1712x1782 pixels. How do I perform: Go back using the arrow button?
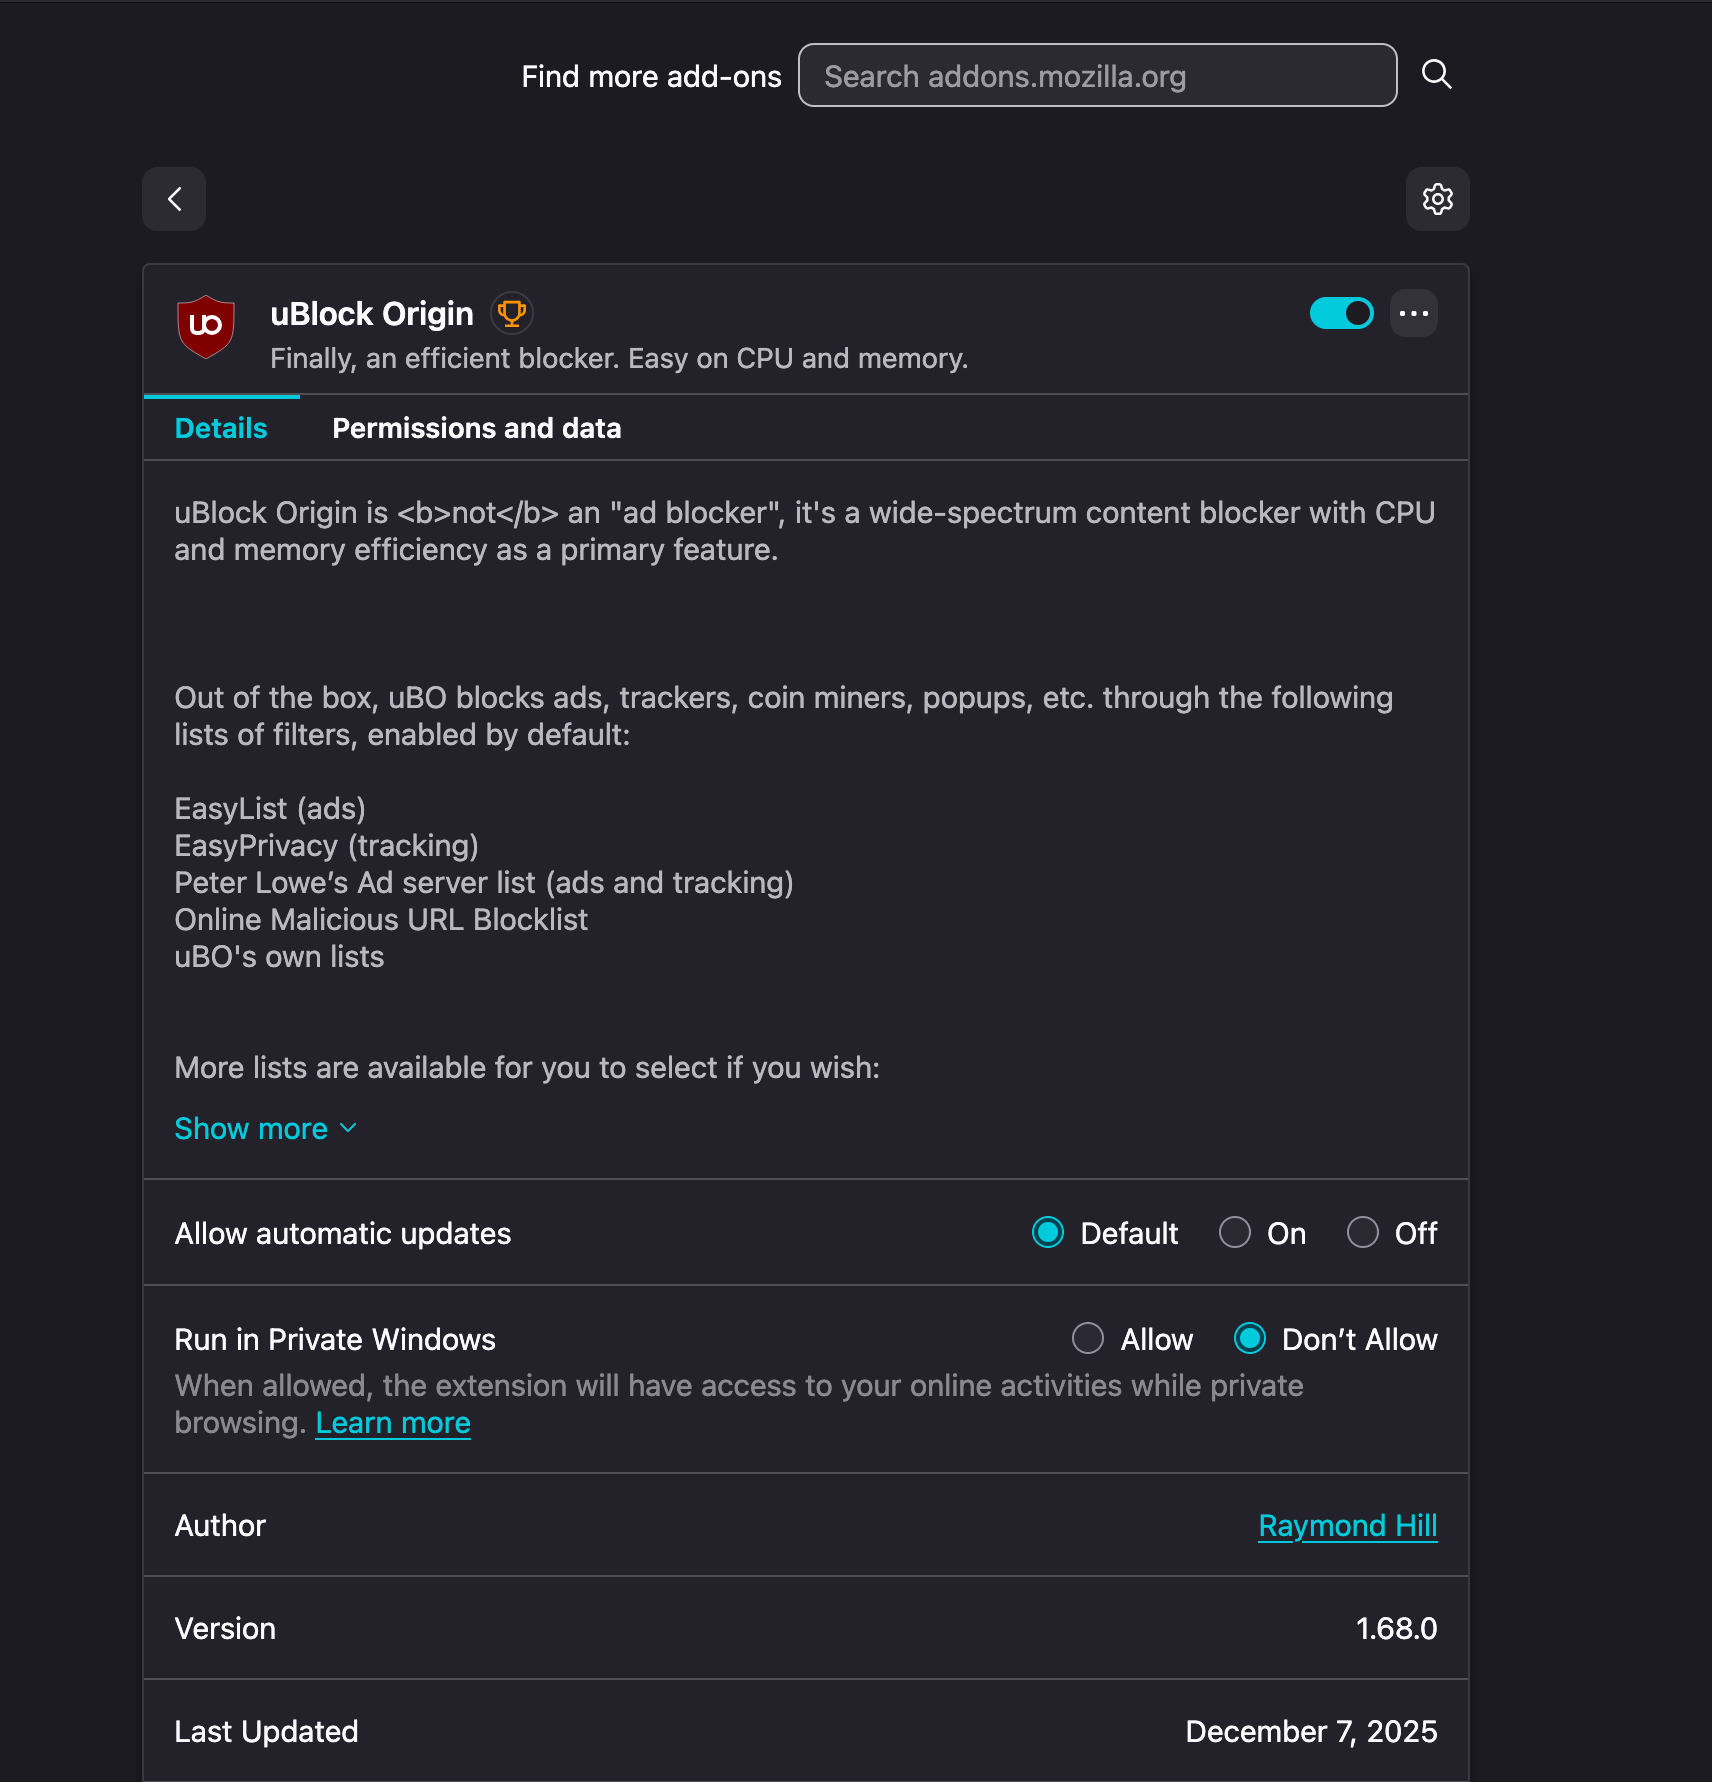(x=174, y=199)
